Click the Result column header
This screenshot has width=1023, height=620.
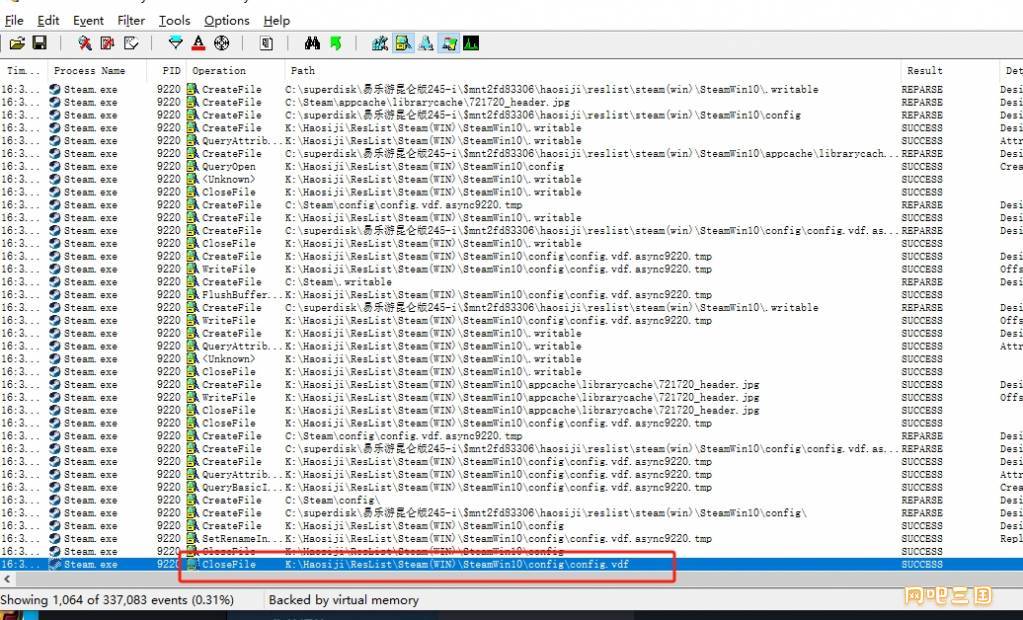coord(924,71)
